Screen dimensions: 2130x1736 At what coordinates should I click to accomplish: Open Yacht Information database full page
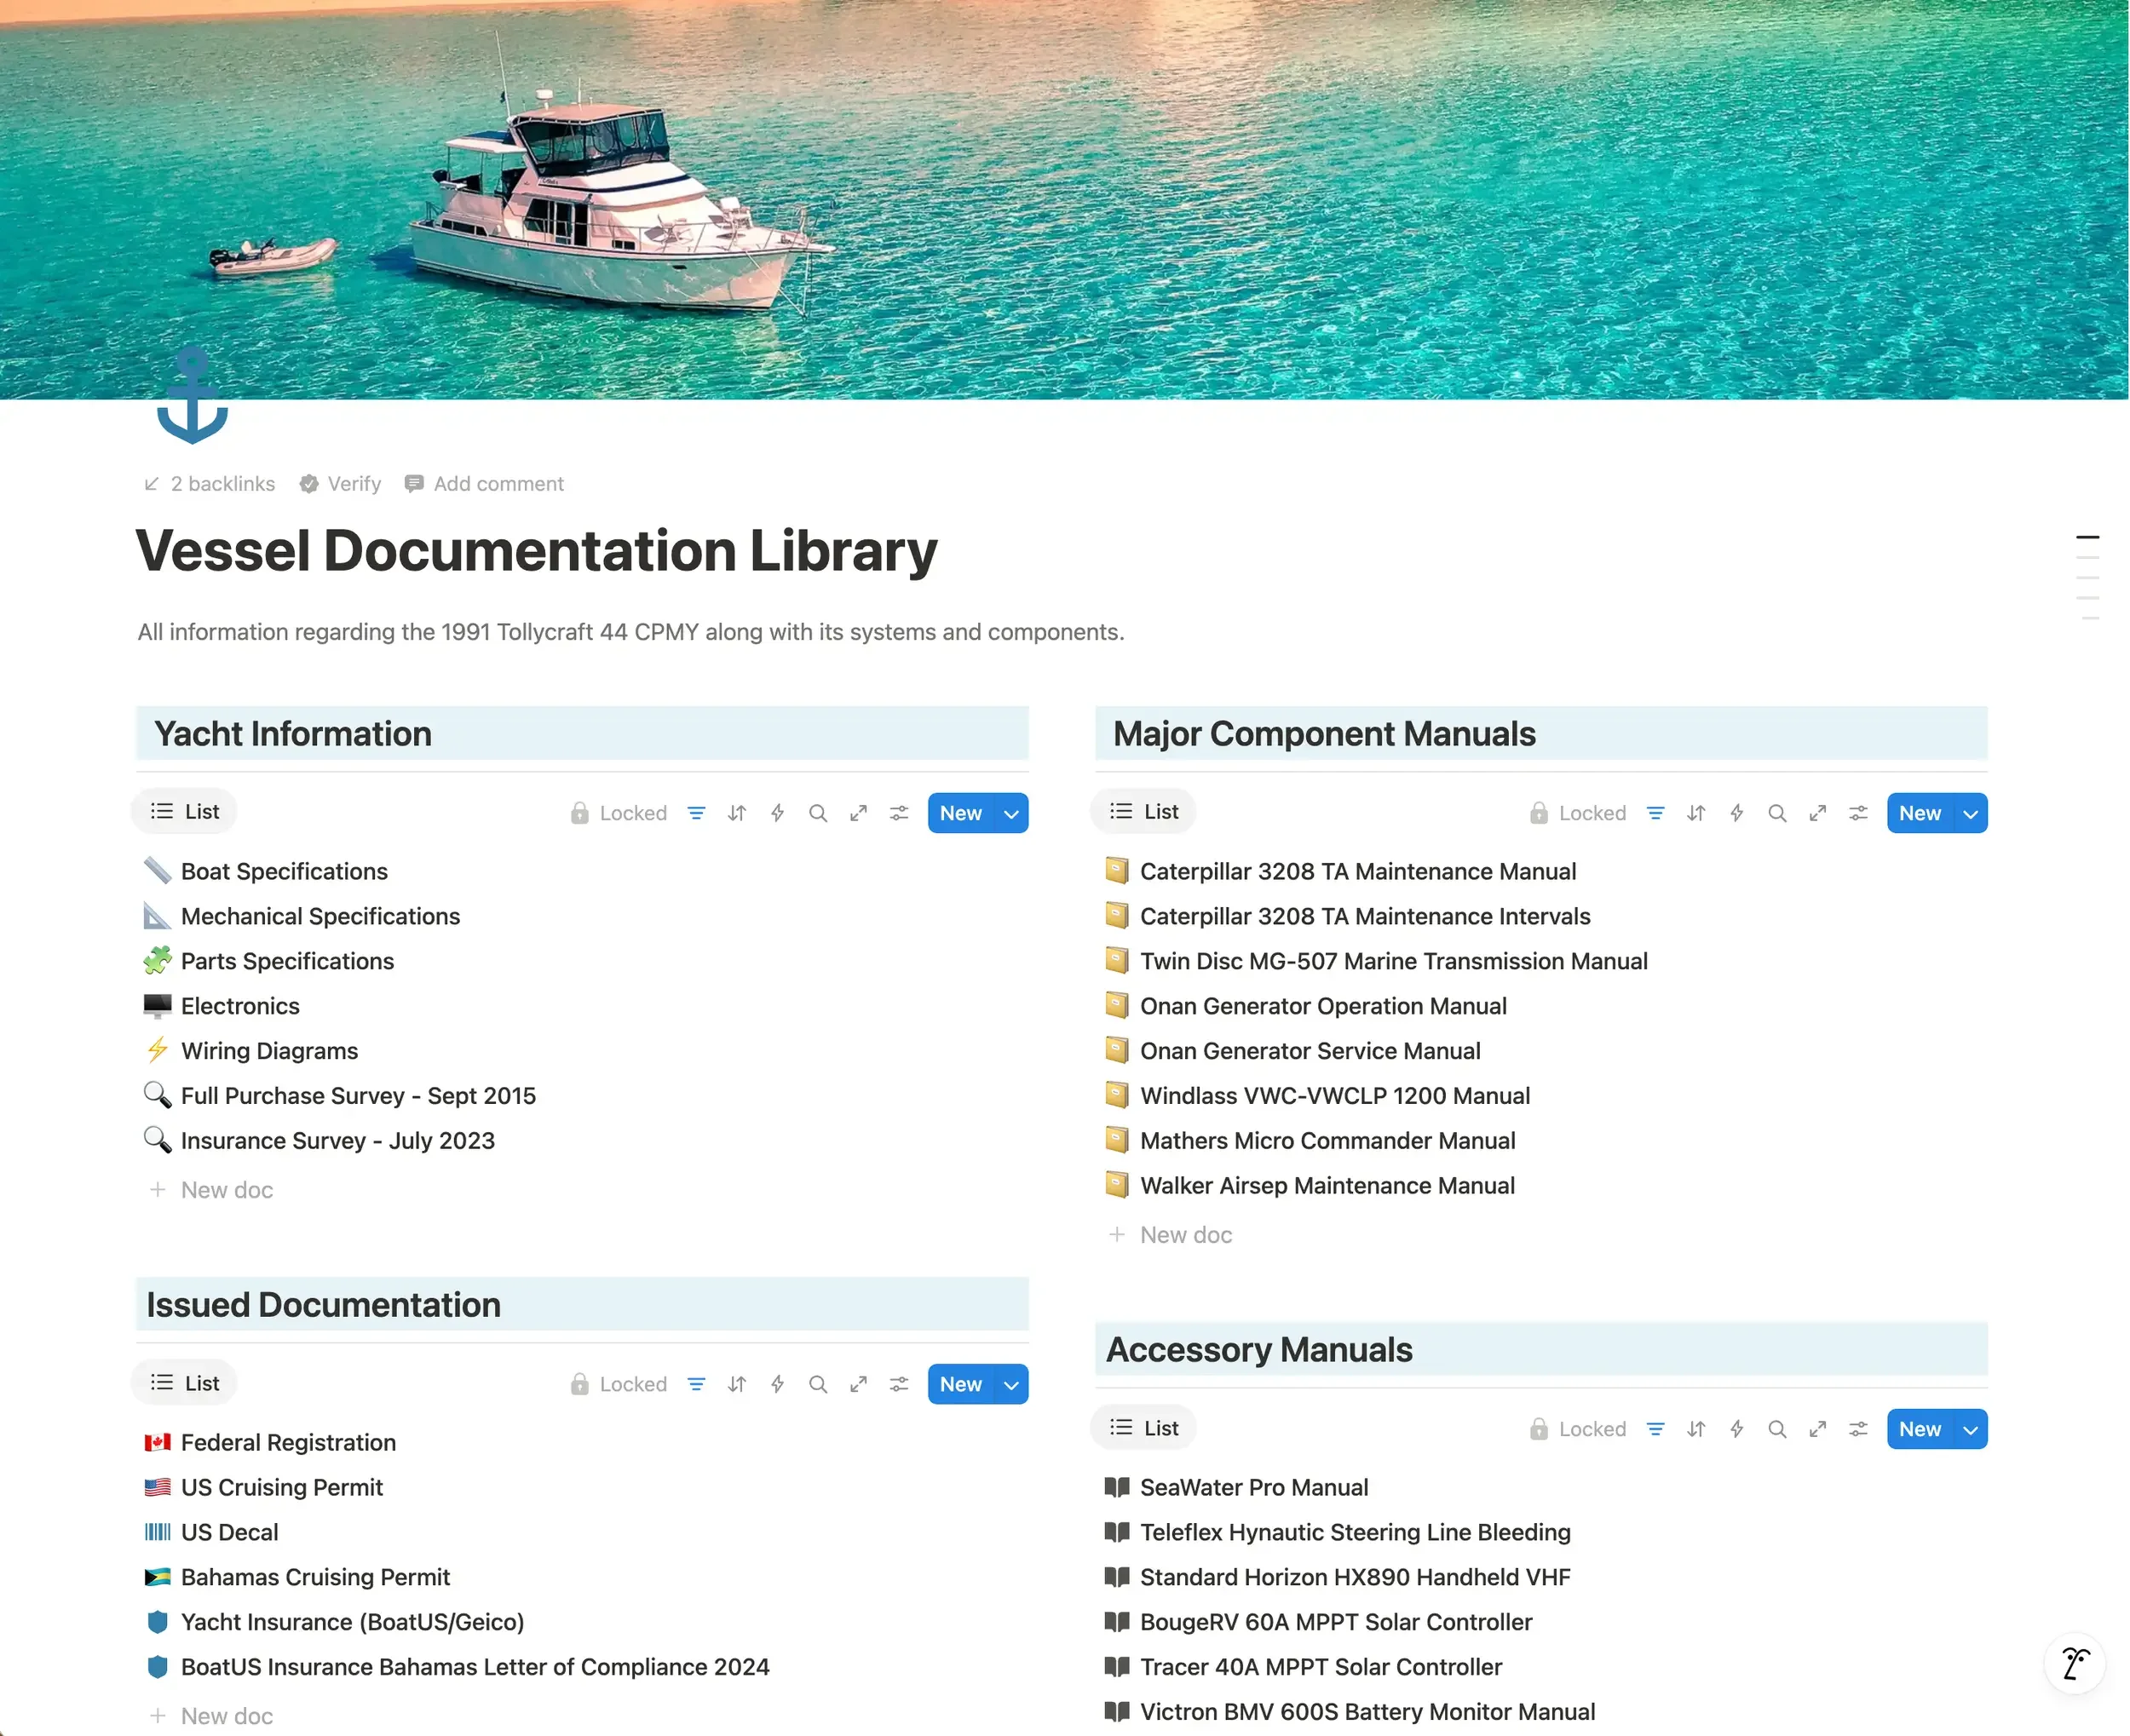[x=858, y=813]
